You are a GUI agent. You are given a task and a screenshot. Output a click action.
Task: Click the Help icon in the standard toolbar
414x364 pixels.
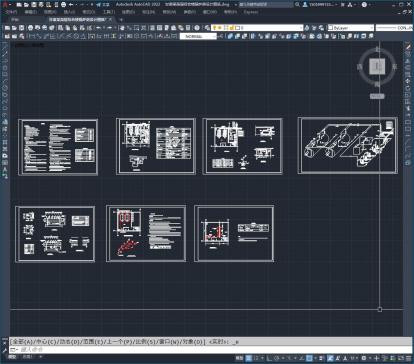coord(197,28)
